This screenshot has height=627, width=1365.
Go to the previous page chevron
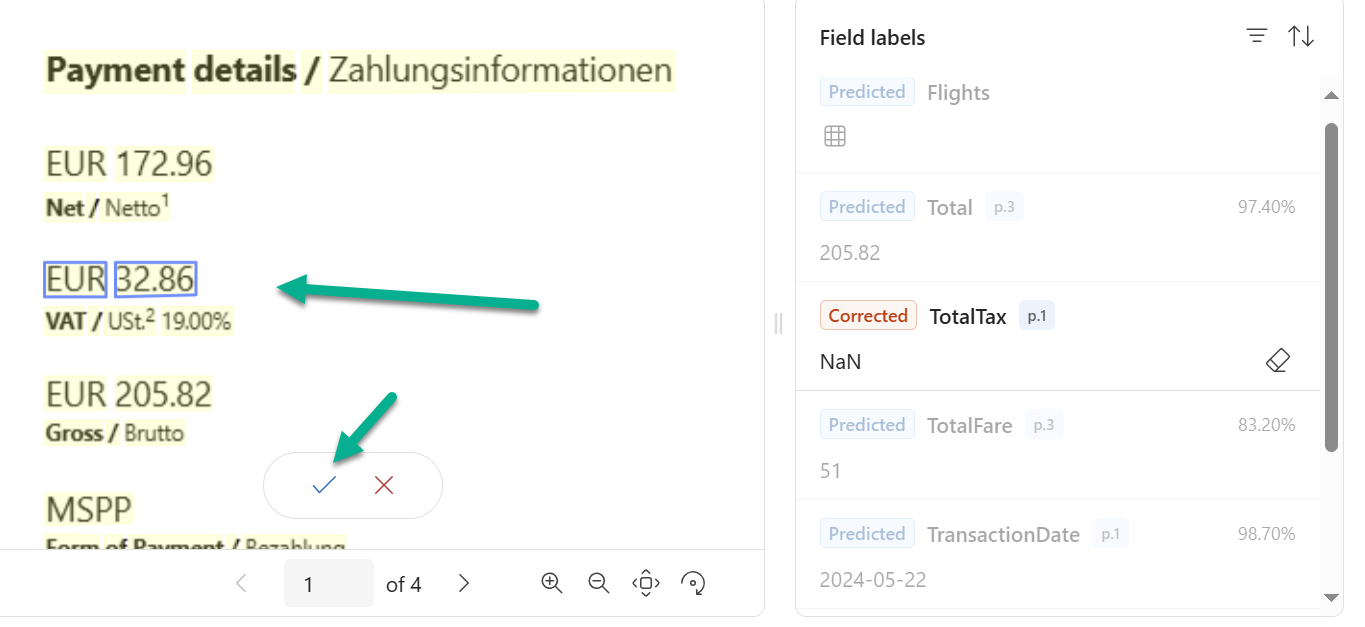coord(241,583)
